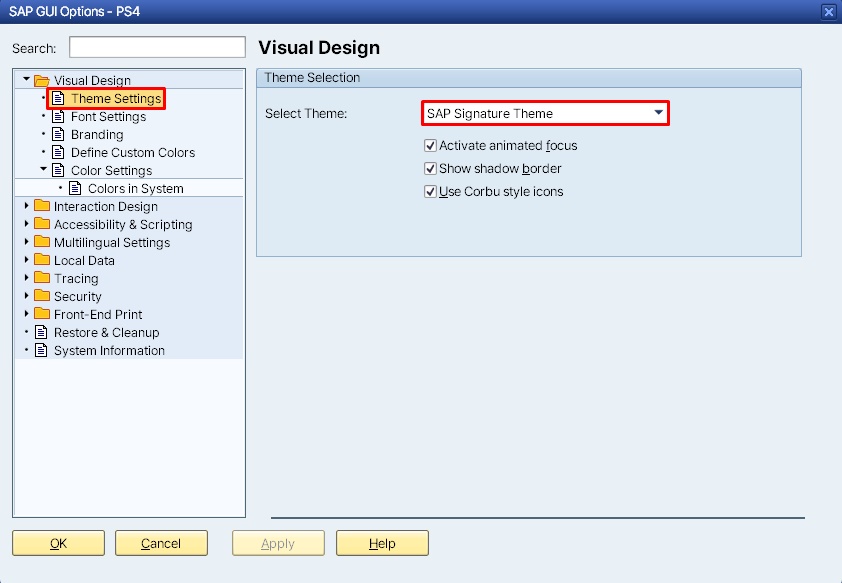Viewport: 842px width, 583px height.
Task: Open Help via the Help button
Action: pyautogui.click(x=382, y=543)
